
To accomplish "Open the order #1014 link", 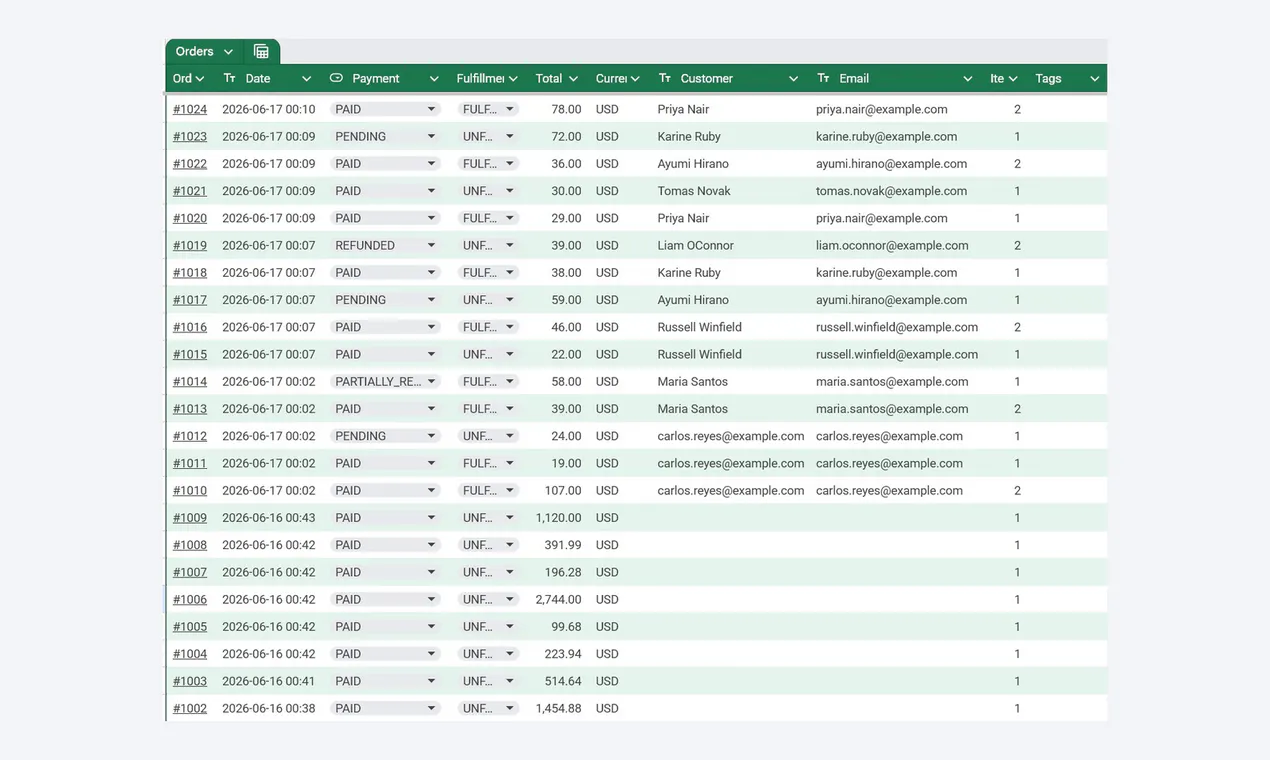I will (x=190, y=382).
